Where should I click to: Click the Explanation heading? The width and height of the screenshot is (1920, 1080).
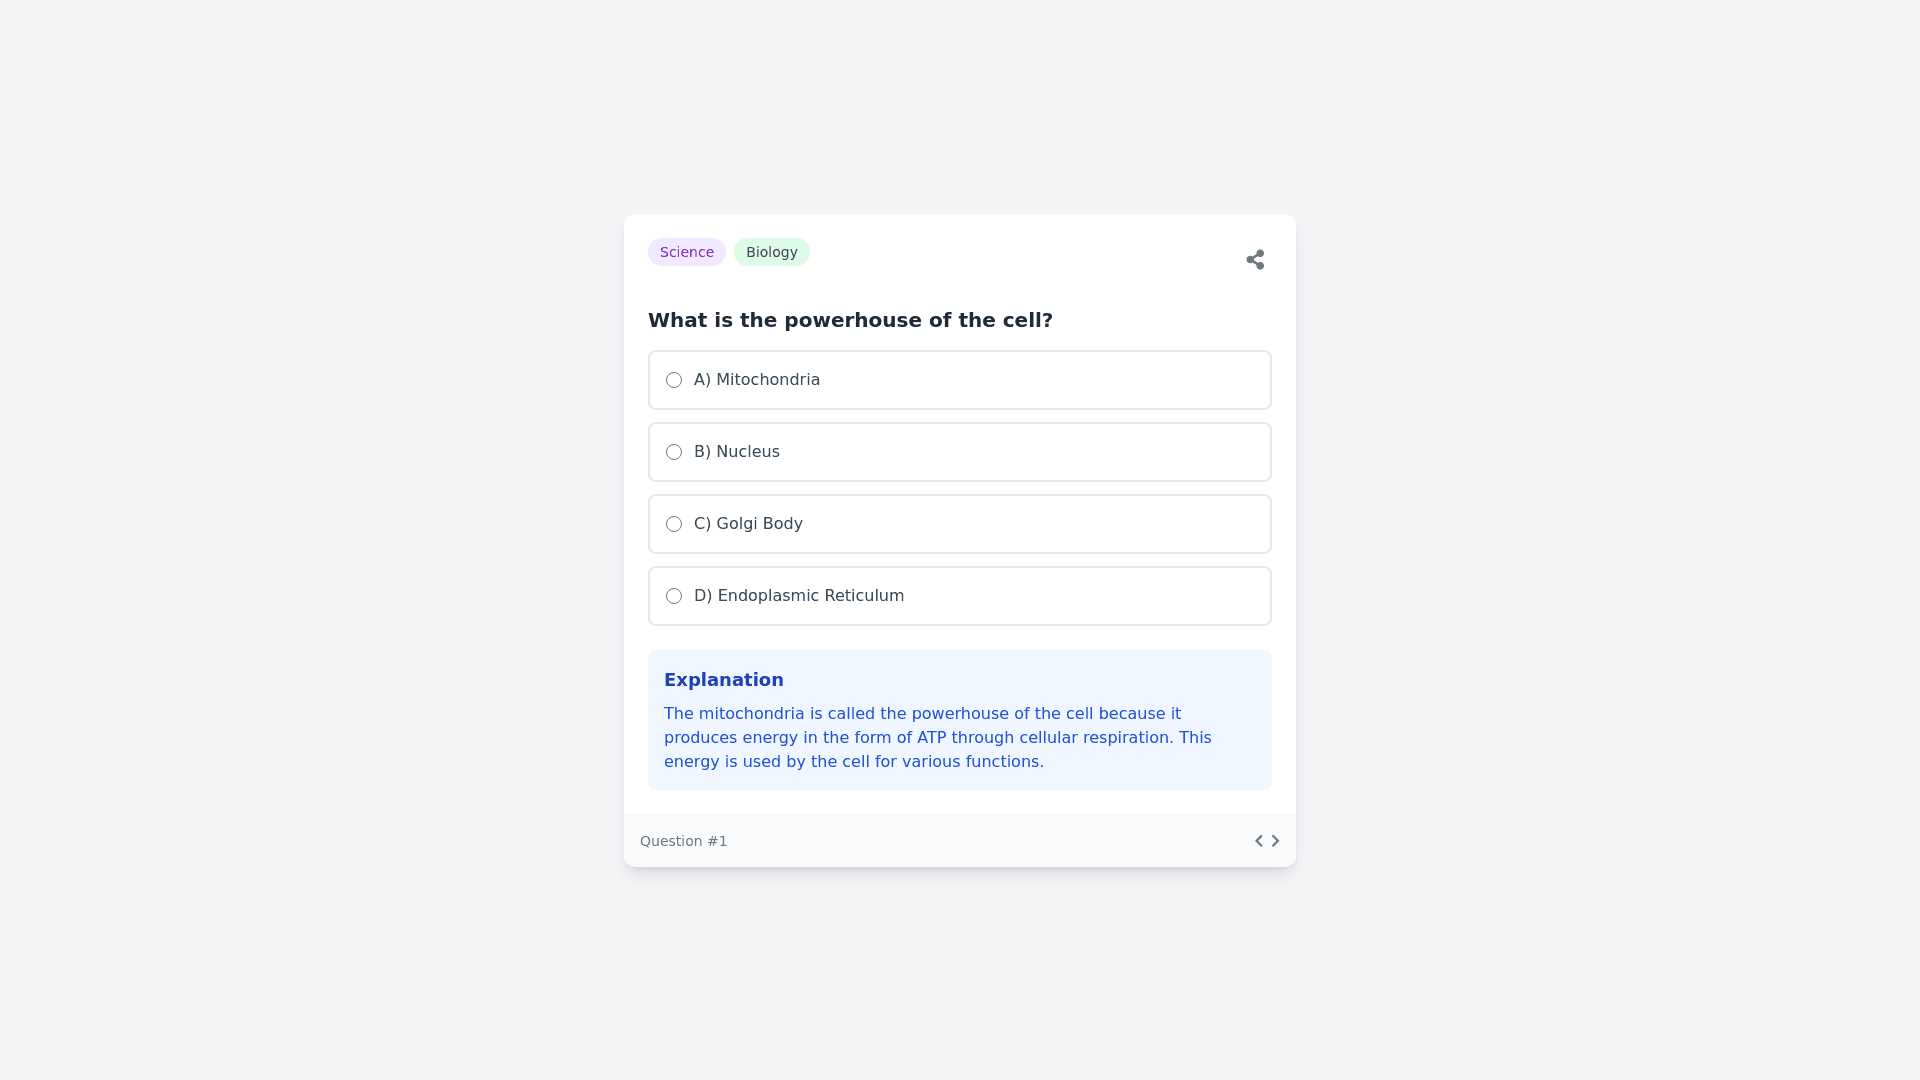724,680
